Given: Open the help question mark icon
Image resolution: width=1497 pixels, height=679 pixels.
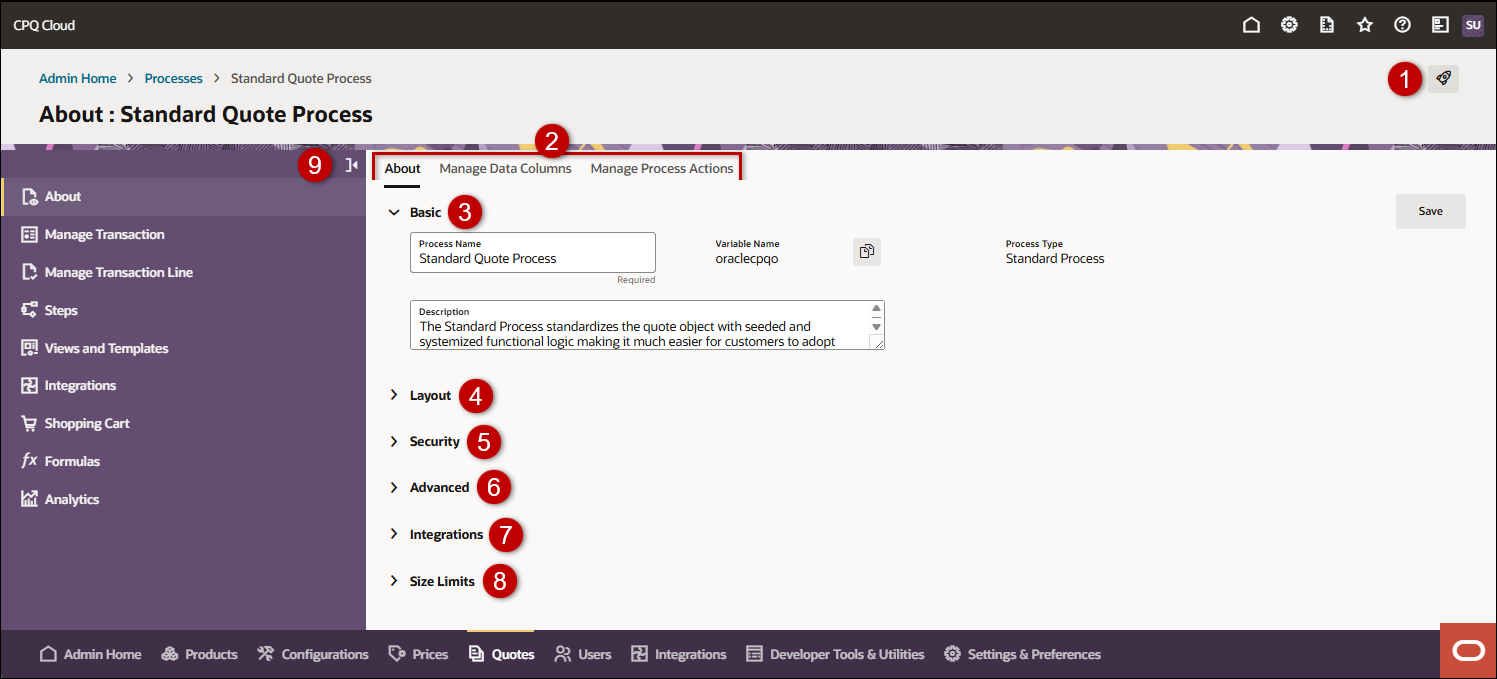Looking at the screenshot, I should [1403, 25].
